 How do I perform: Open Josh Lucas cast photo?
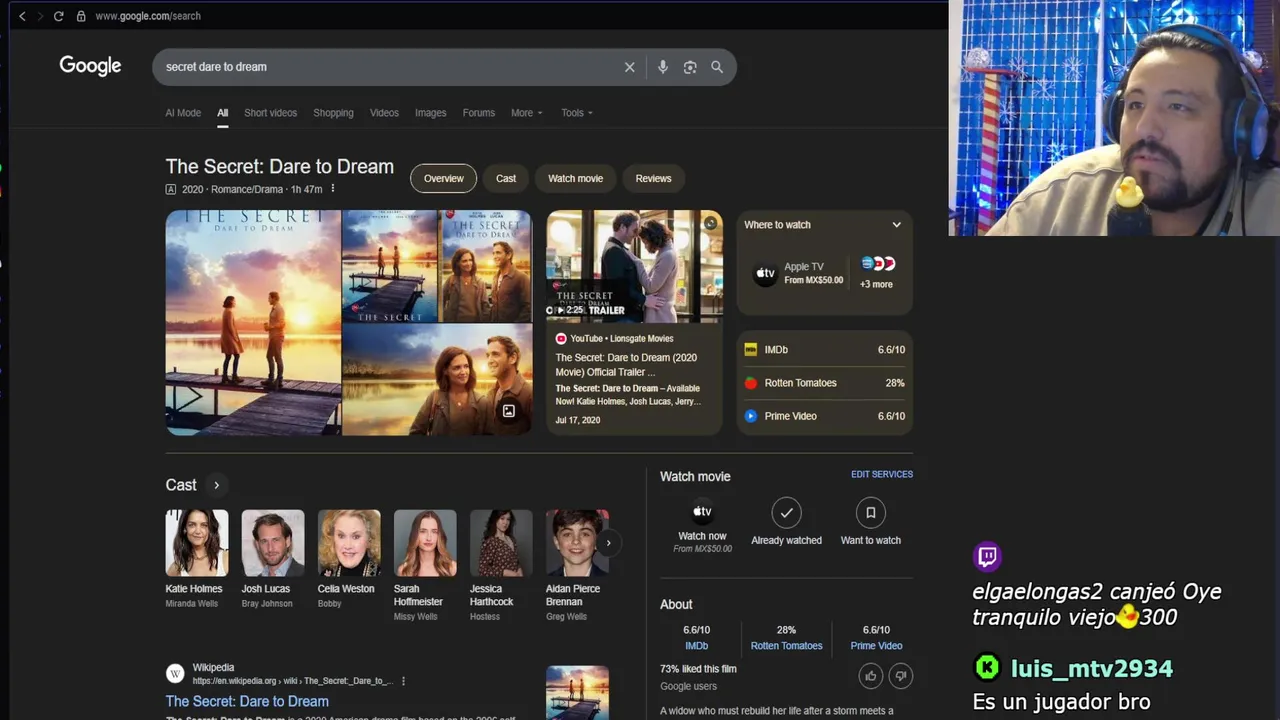273,543
